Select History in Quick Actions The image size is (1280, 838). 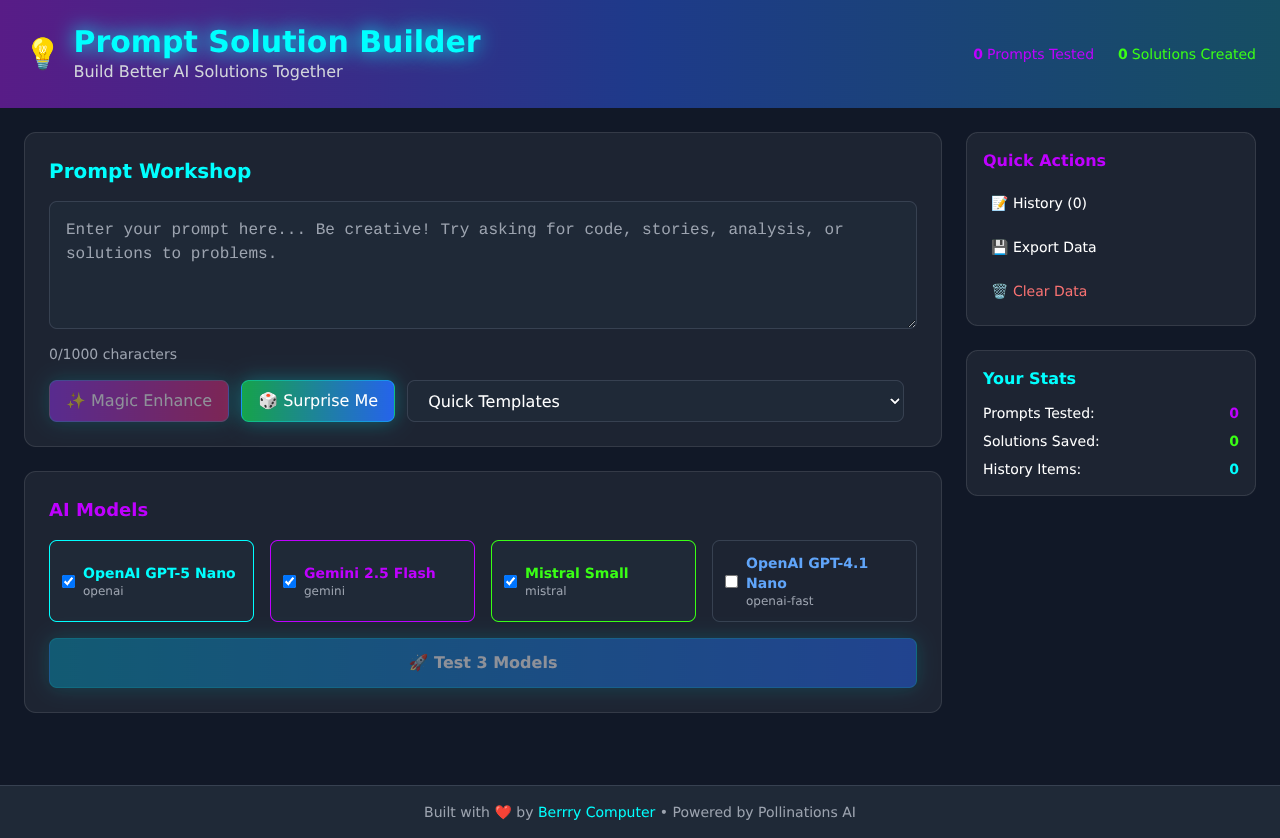pyautogui.click(x=1040, y=203)
